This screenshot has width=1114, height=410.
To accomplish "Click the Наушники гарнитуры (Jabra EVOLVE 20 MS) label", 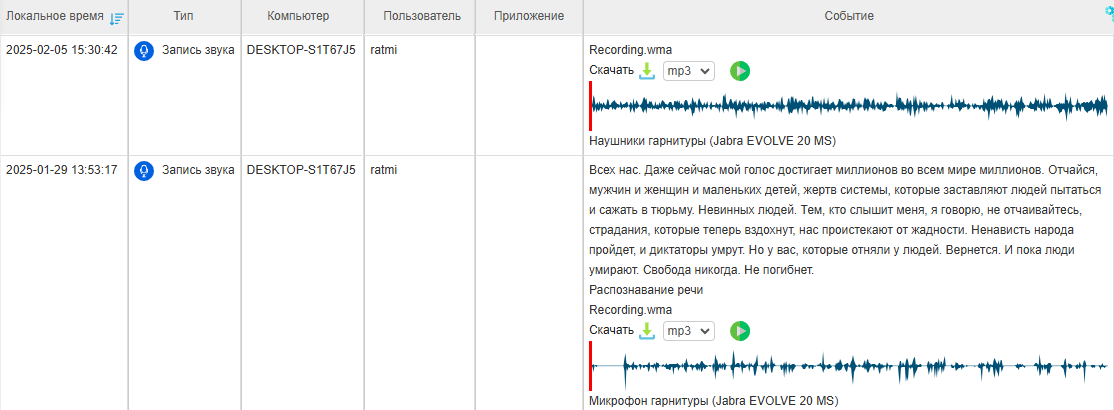I will click(x=713, y=141).
